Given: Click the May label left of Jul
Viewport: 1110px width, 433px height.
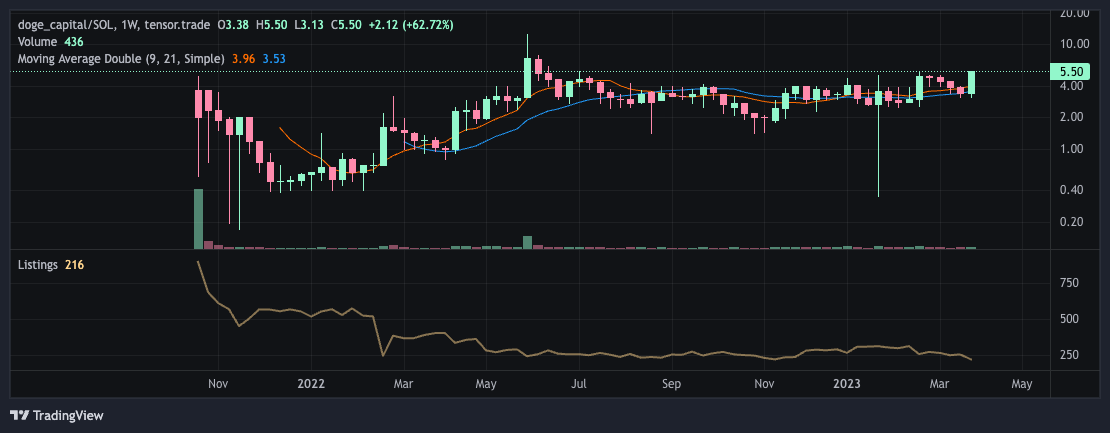Looking at the screenshot, I should pyautogui.click(x=486, y=383).
